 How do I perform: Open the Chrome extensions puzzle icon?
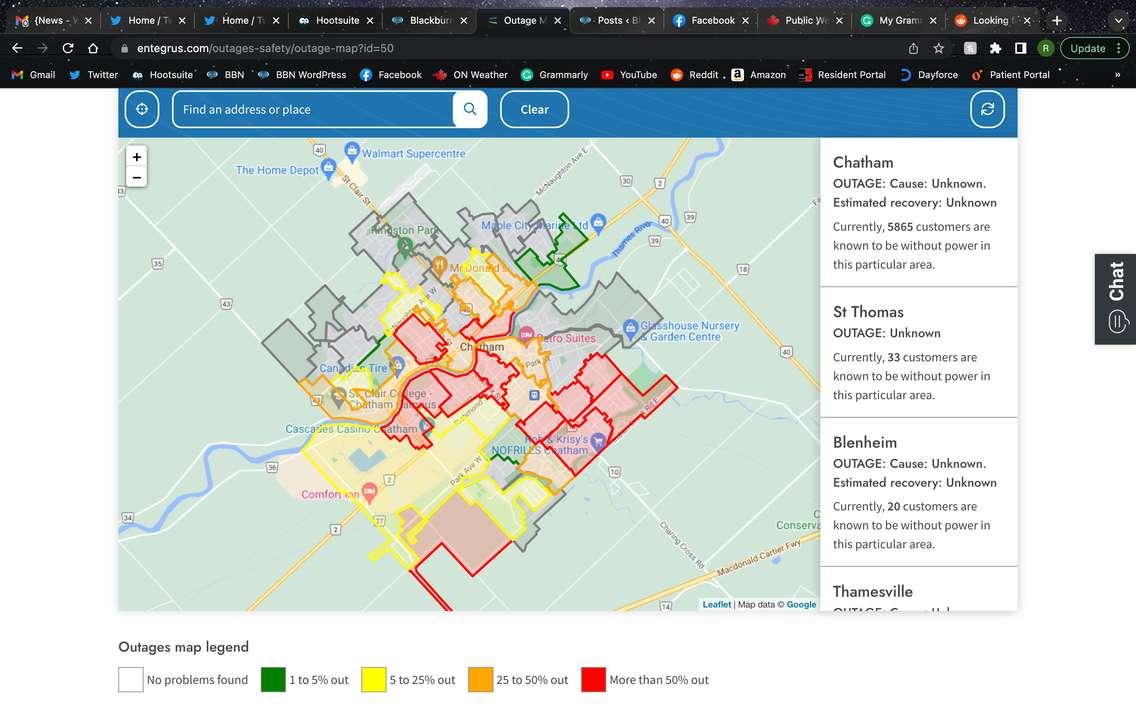(x=995, y=48)
